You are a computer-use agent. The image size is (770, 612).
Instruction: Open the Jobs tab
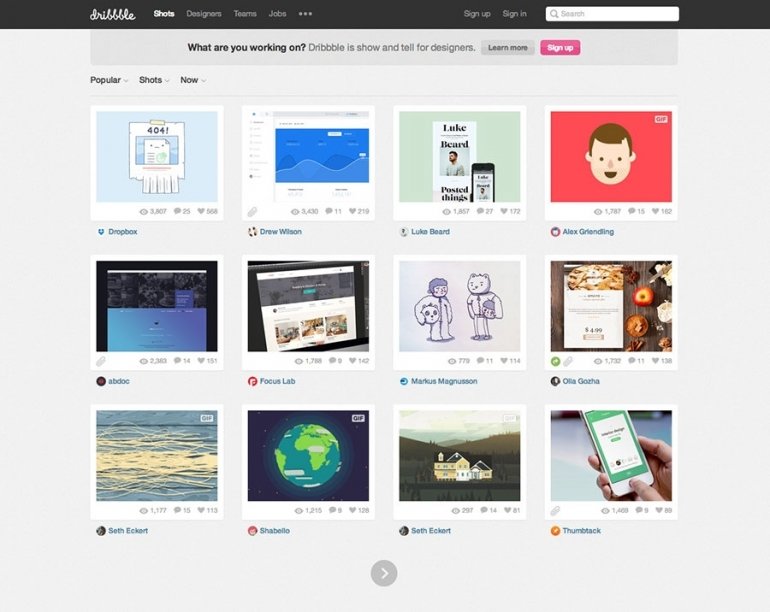click(277, 14)
